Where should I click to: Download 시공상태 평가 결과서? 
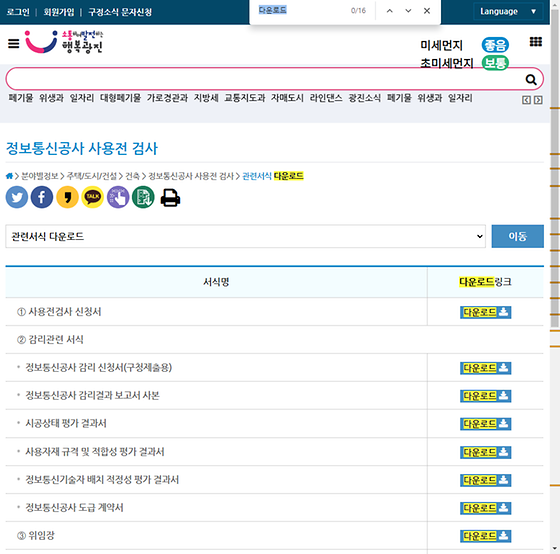tap(485, 424)
